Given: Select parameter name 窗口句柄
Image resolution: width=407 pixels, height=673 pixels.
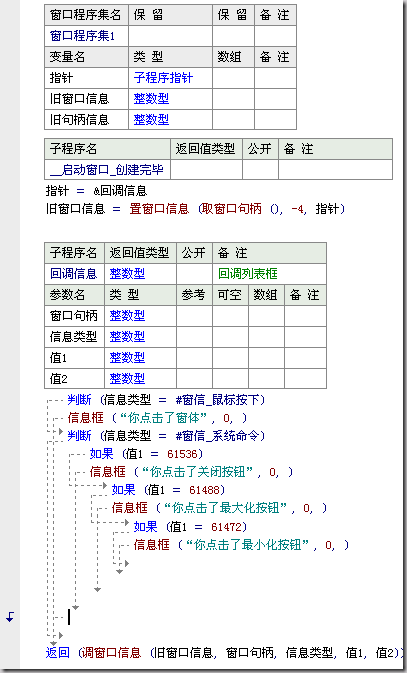Looking at the screenshot, I should [73, 316].
